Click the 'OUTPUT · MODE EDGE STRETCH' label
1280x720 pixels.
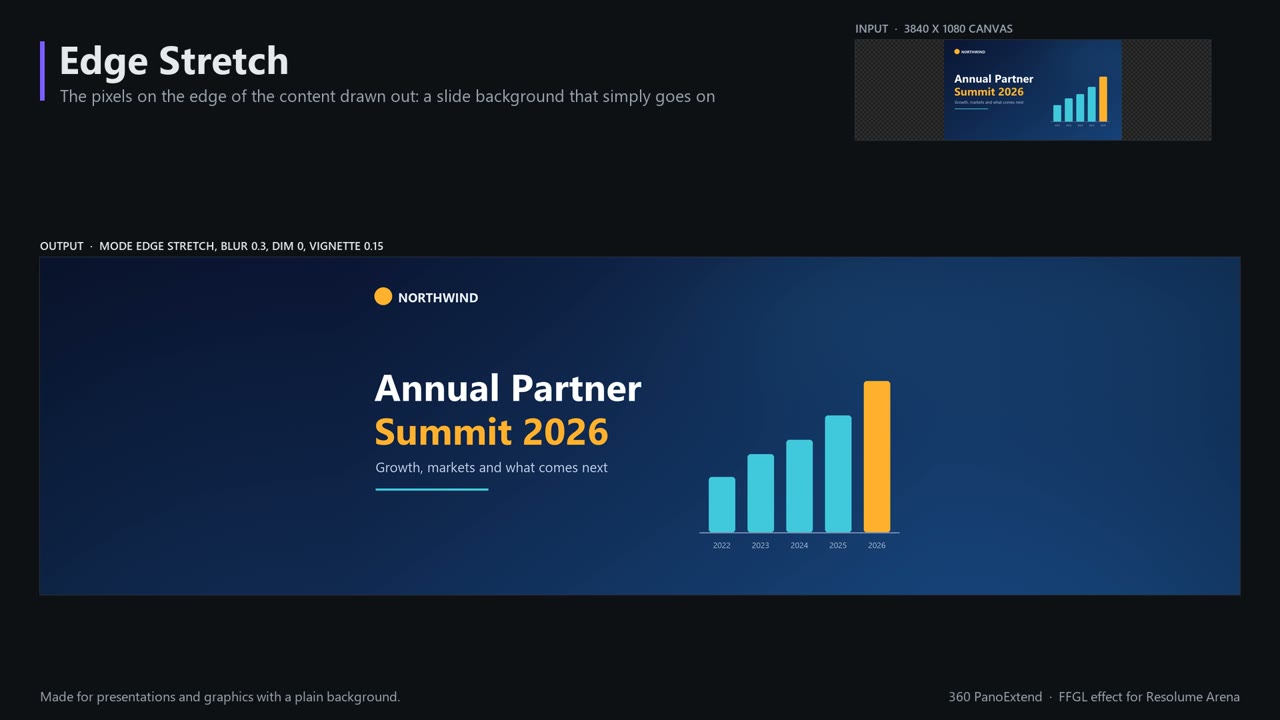click(x=211, y=246)
